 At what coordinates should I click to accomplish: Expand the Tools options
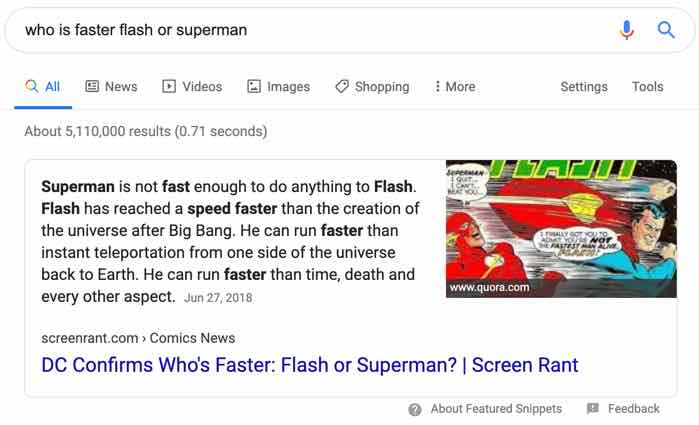[x=648, y=87]
